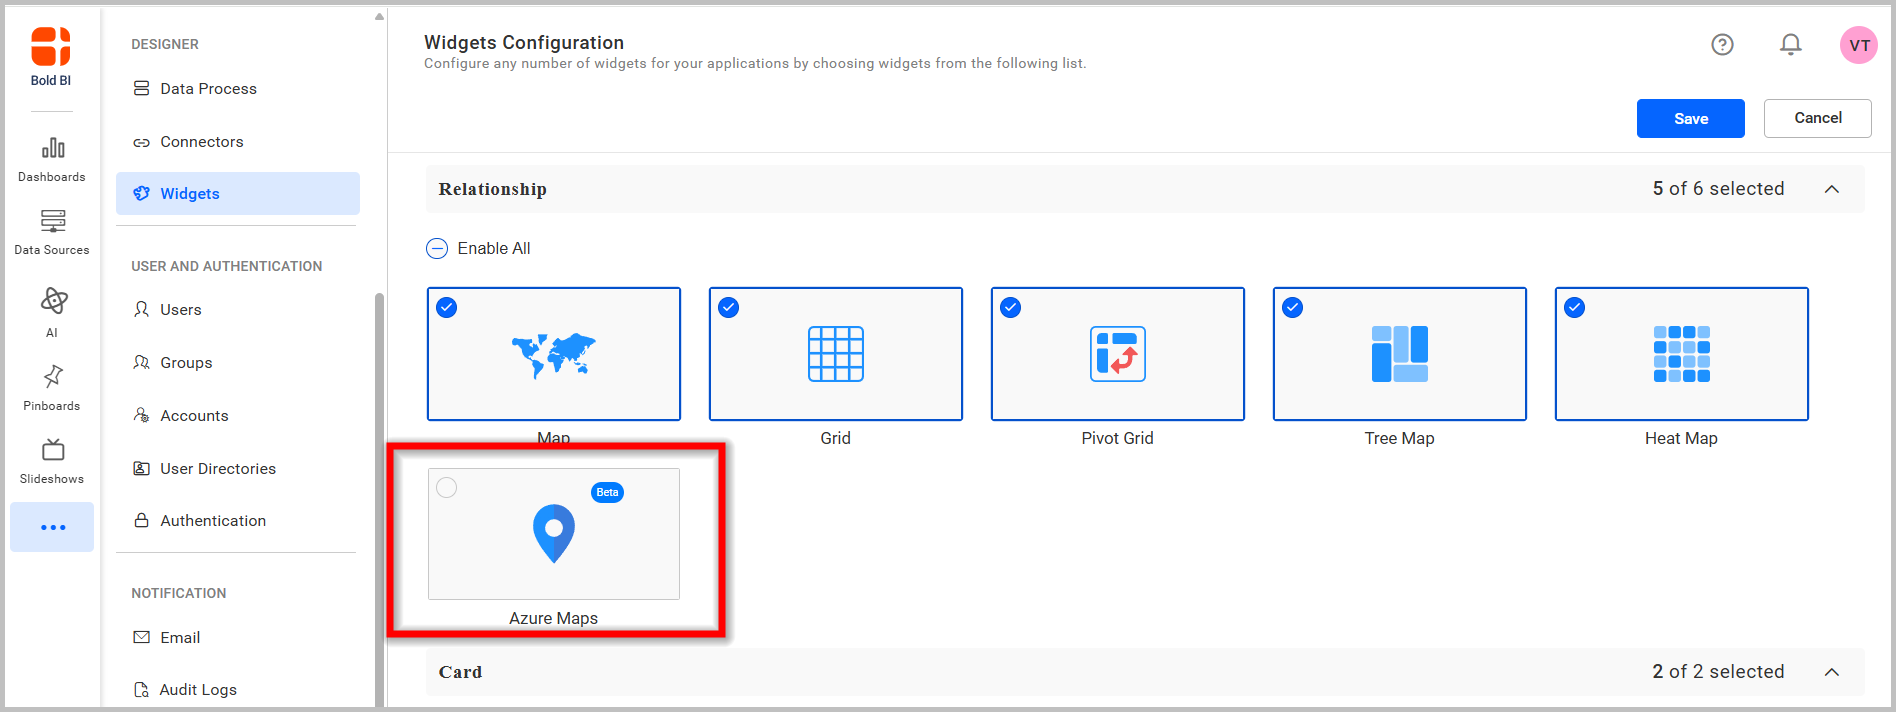Click the help question mark icon
Image resolution: width=1896 pixels, height=712 pixels.
(1722, 44)
